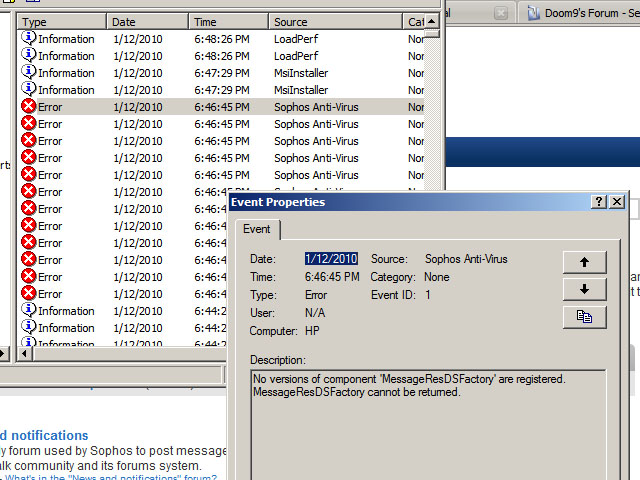The width and height of the screenshot is (640, 480).
Task: Select first MsiInstaller information event at 6:47:29 PM
Action: coord(222,73)
